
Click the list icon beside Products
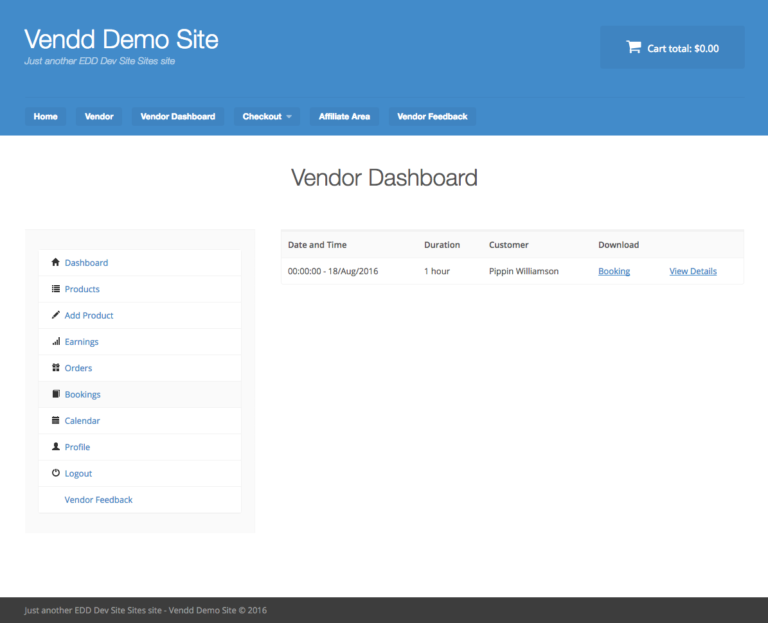coord(55,288)
